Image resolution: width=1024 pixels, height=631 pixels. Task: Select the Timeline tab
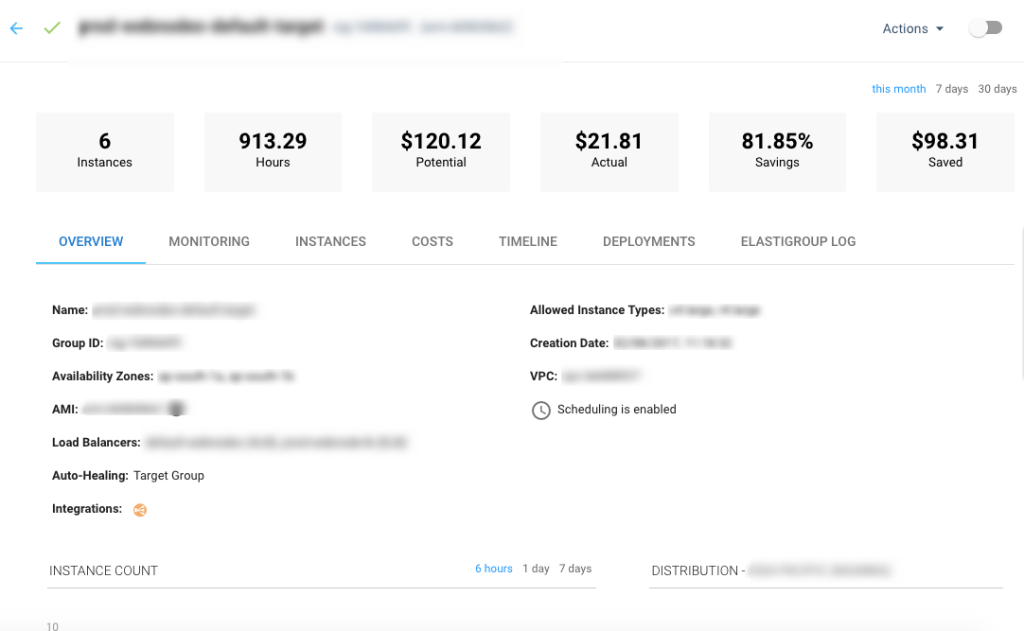528,241
